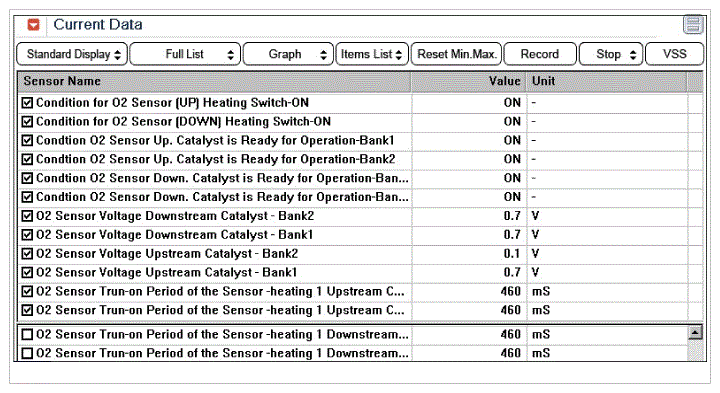Check the last unchecked Sensor-heating 1 Downstream row

(x=27, y=353)
